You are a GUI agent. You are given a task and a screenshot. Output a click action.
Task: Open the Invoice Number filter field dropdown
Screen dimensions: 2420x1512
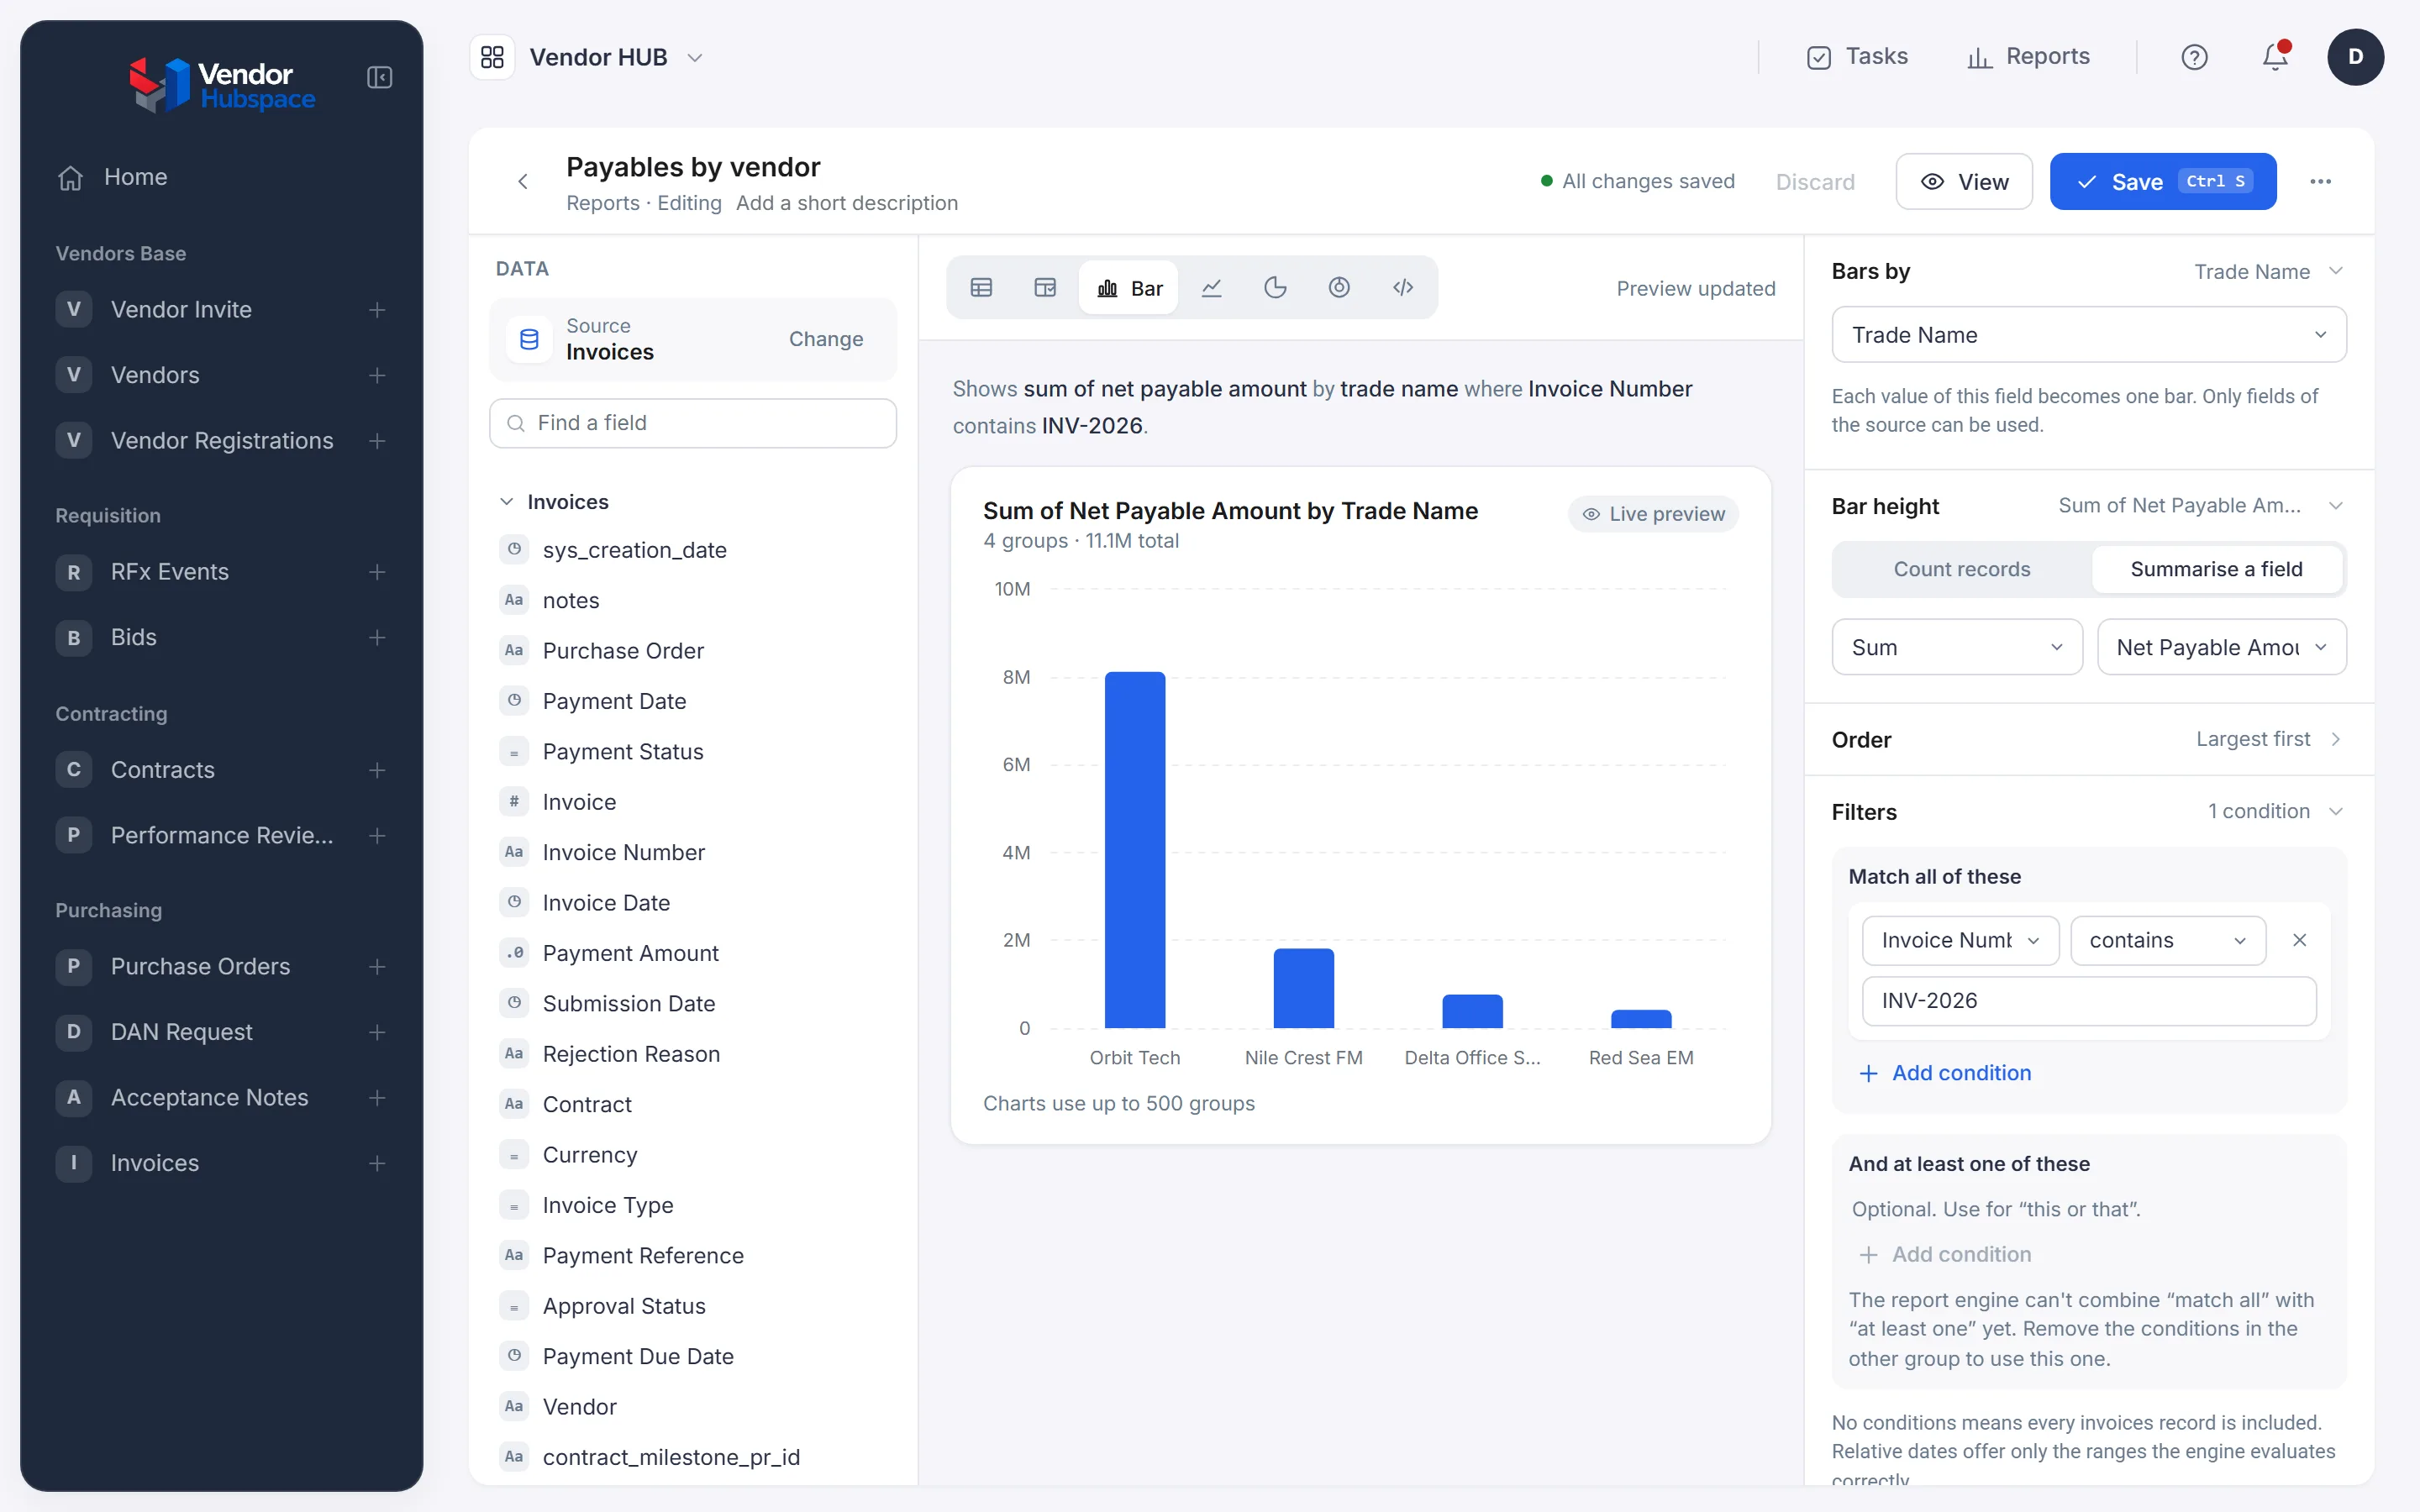(x=1960, y=940)
